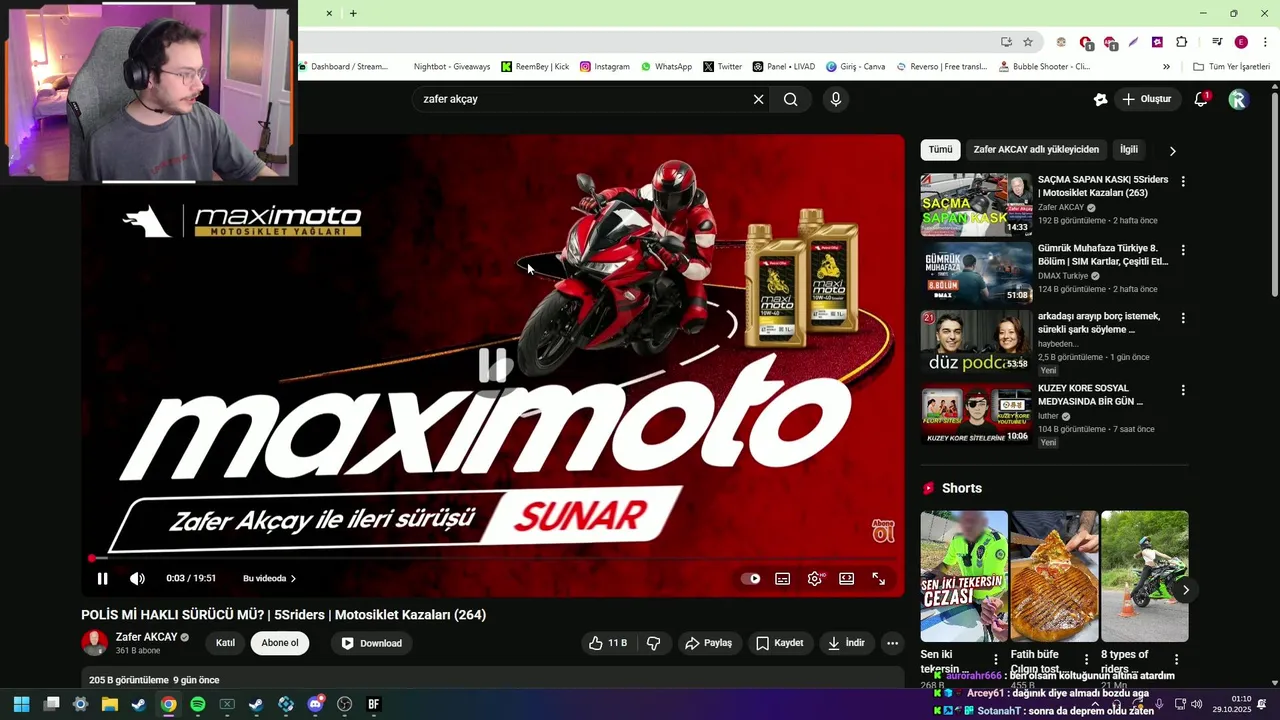Image resolution: width=1280 pixels, height=720 pixels.
Task: Open the 'Instagram' bookmark
Action: click(x=604, y=67)
